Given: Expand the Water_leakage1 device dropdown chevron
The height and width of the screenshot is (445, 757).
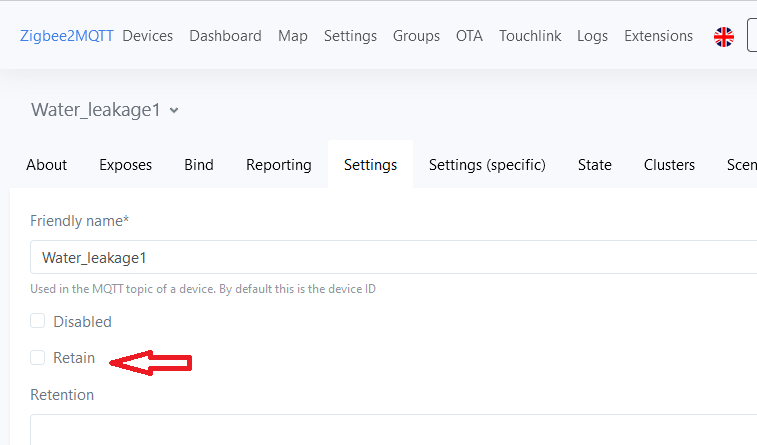Looking at the screenshot, I should (174, 111).
